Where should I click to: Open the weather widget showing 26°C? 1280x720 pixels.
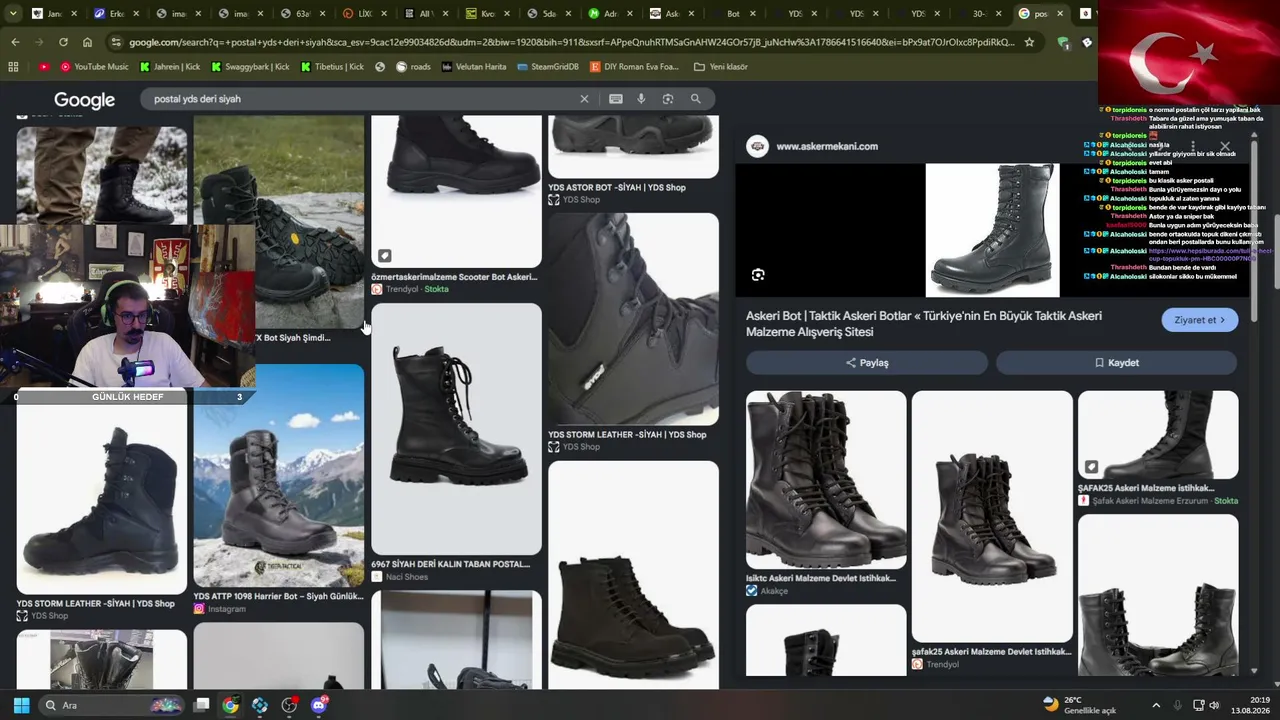click(1079, 705)
